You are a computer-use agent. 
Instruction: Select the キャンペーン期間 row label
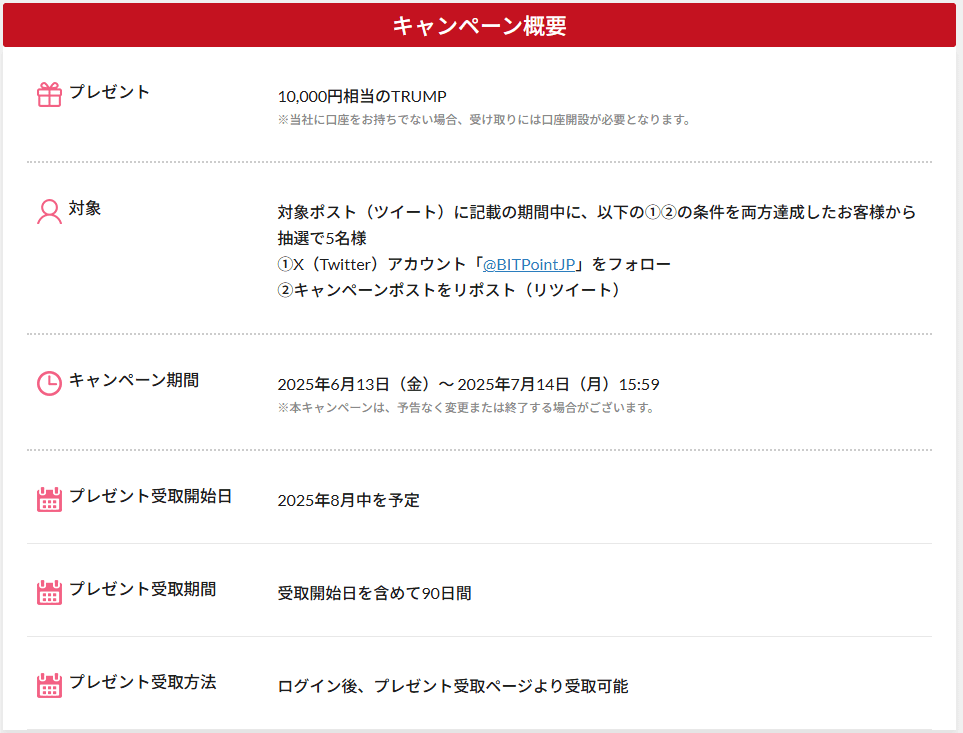tap(133, 380)
